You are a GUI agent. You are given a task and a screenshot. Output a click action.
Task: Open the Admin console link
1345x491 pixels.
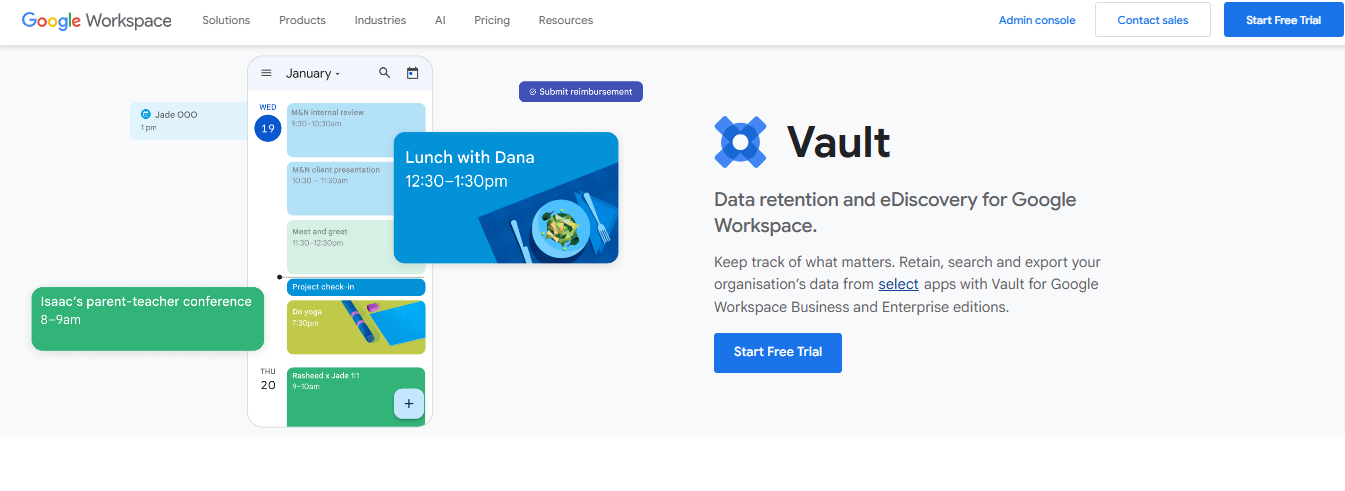click(1037, 20)
